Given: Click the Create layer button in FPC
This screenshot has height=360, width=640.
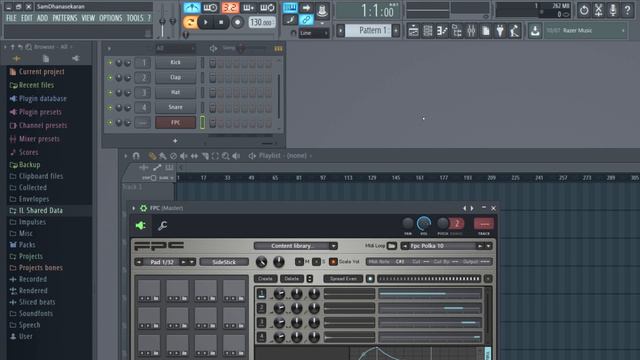Looking at the screenshot, I should 265,279.
